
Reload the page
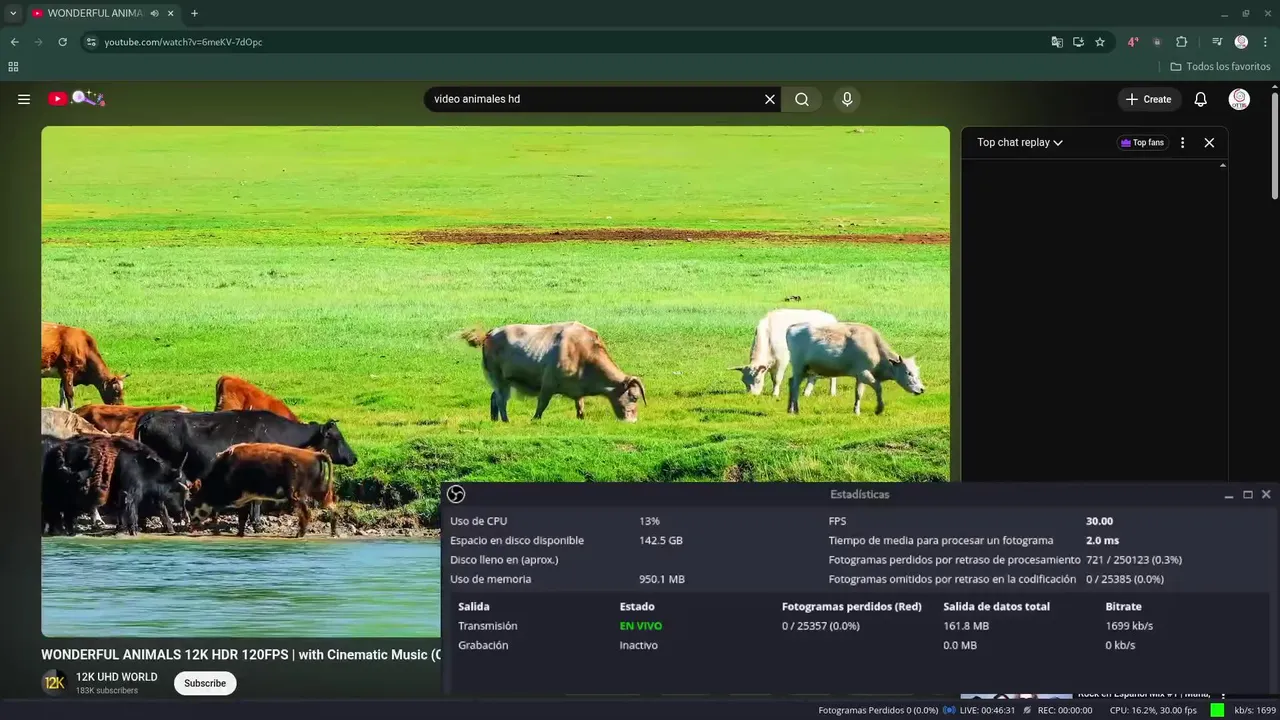pos(62,42)
